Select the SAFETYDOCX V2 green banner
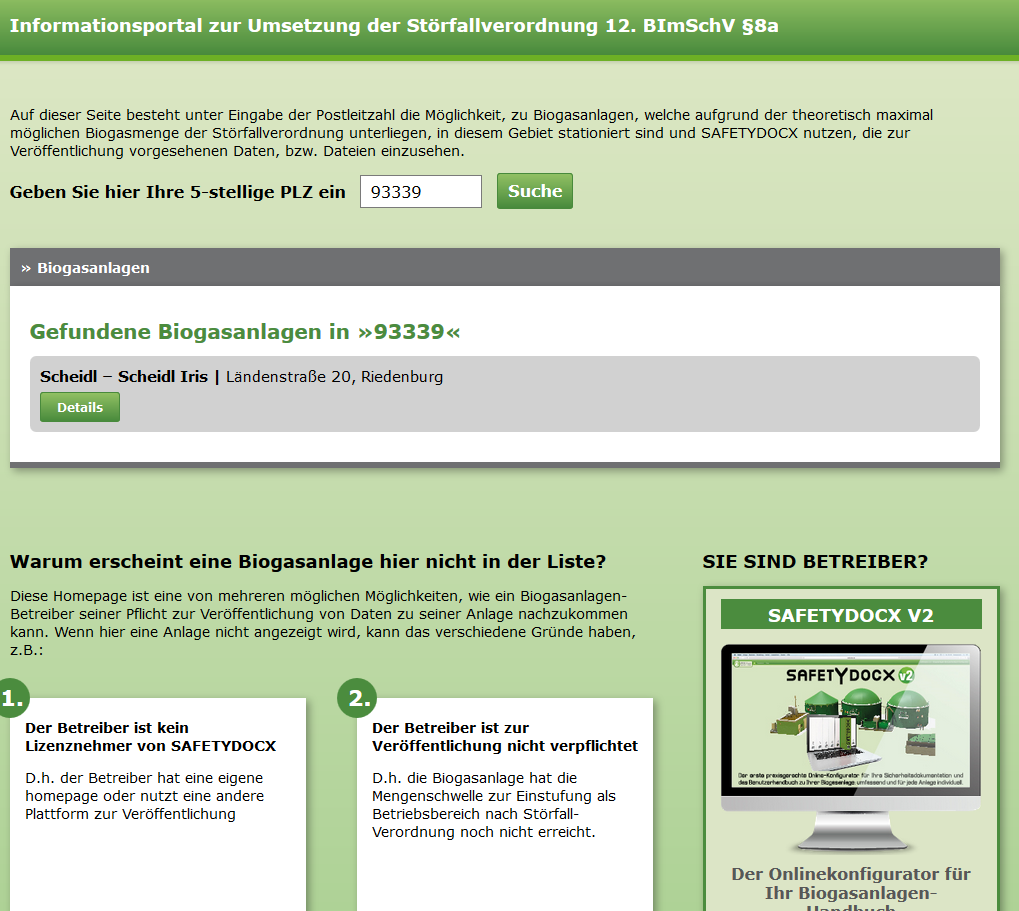The height and width of the screenshot is (911, 1019). pos(851,615)
